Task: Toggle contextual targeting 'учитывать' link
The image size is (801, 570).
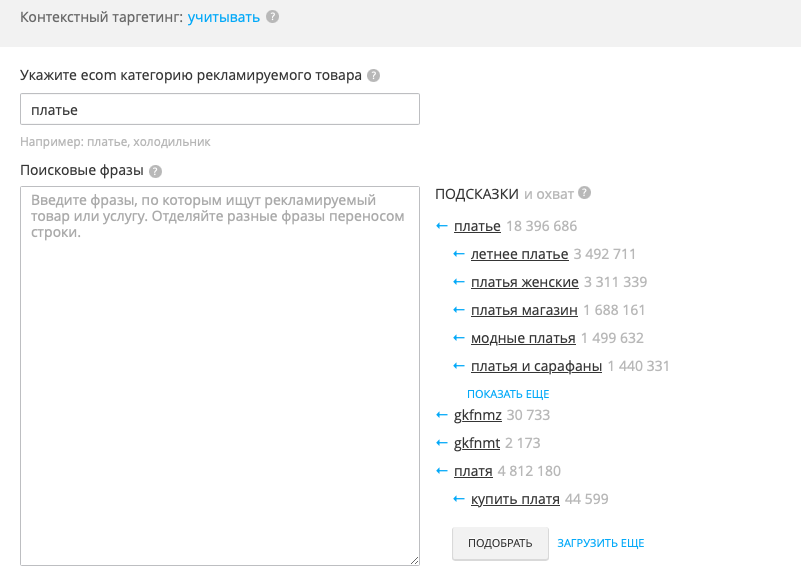Action: (x=224, y=17)
